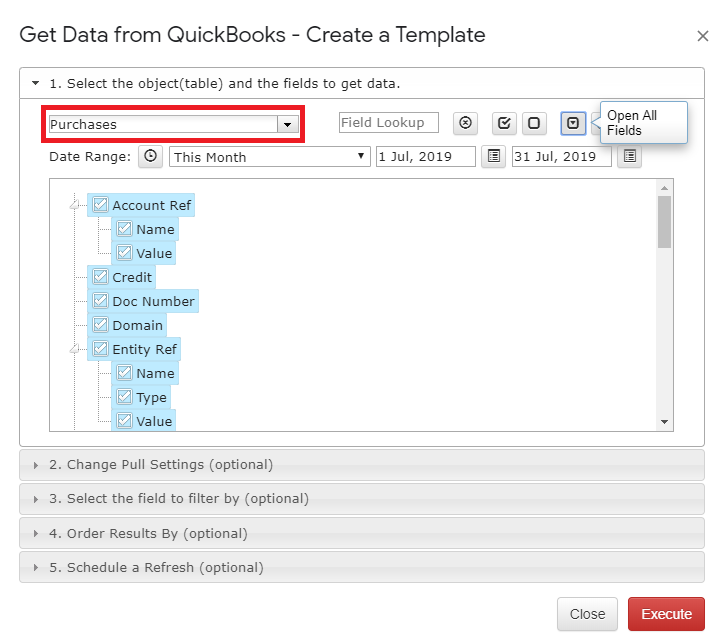
Task: Click the field list scrollbar thumb
Action: pyautogui.click(x=664, y=222)
